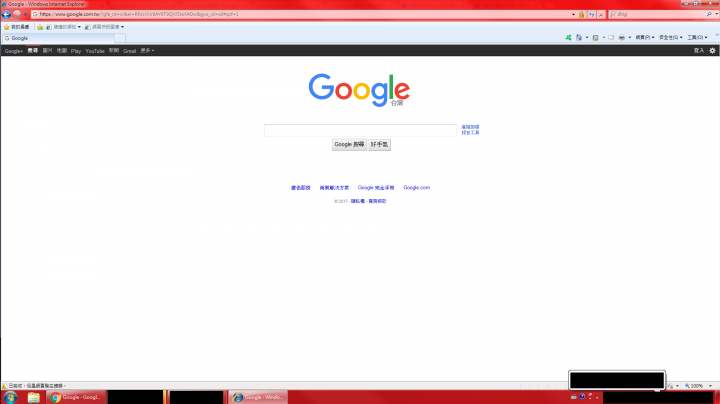The width and height of the screenshot is (720, 404).
Task: Switch to the Chrome Google taskbar window
Action: 76,398
